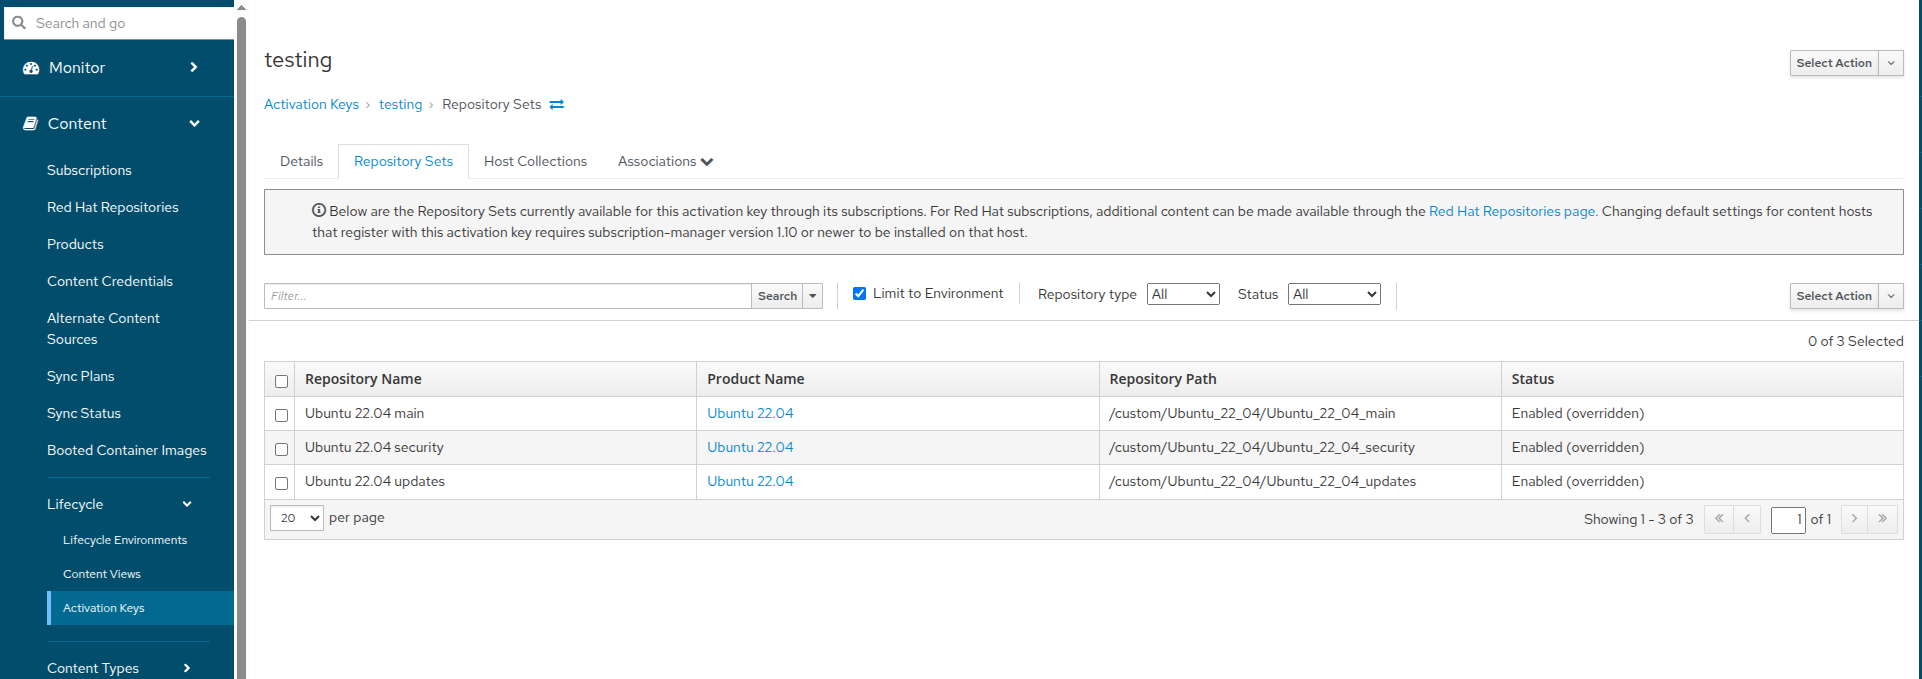Open the Status filter dropdown
Image resolution: width=1922 pixels, height=679 pixels.
(1334, 294)
